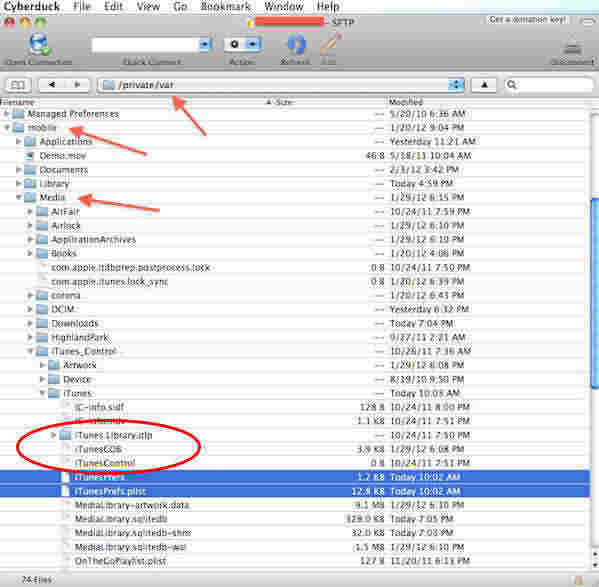Sort by the Filename column header
This screenshot has width=599, height=587.
click(x=17, y=102)
